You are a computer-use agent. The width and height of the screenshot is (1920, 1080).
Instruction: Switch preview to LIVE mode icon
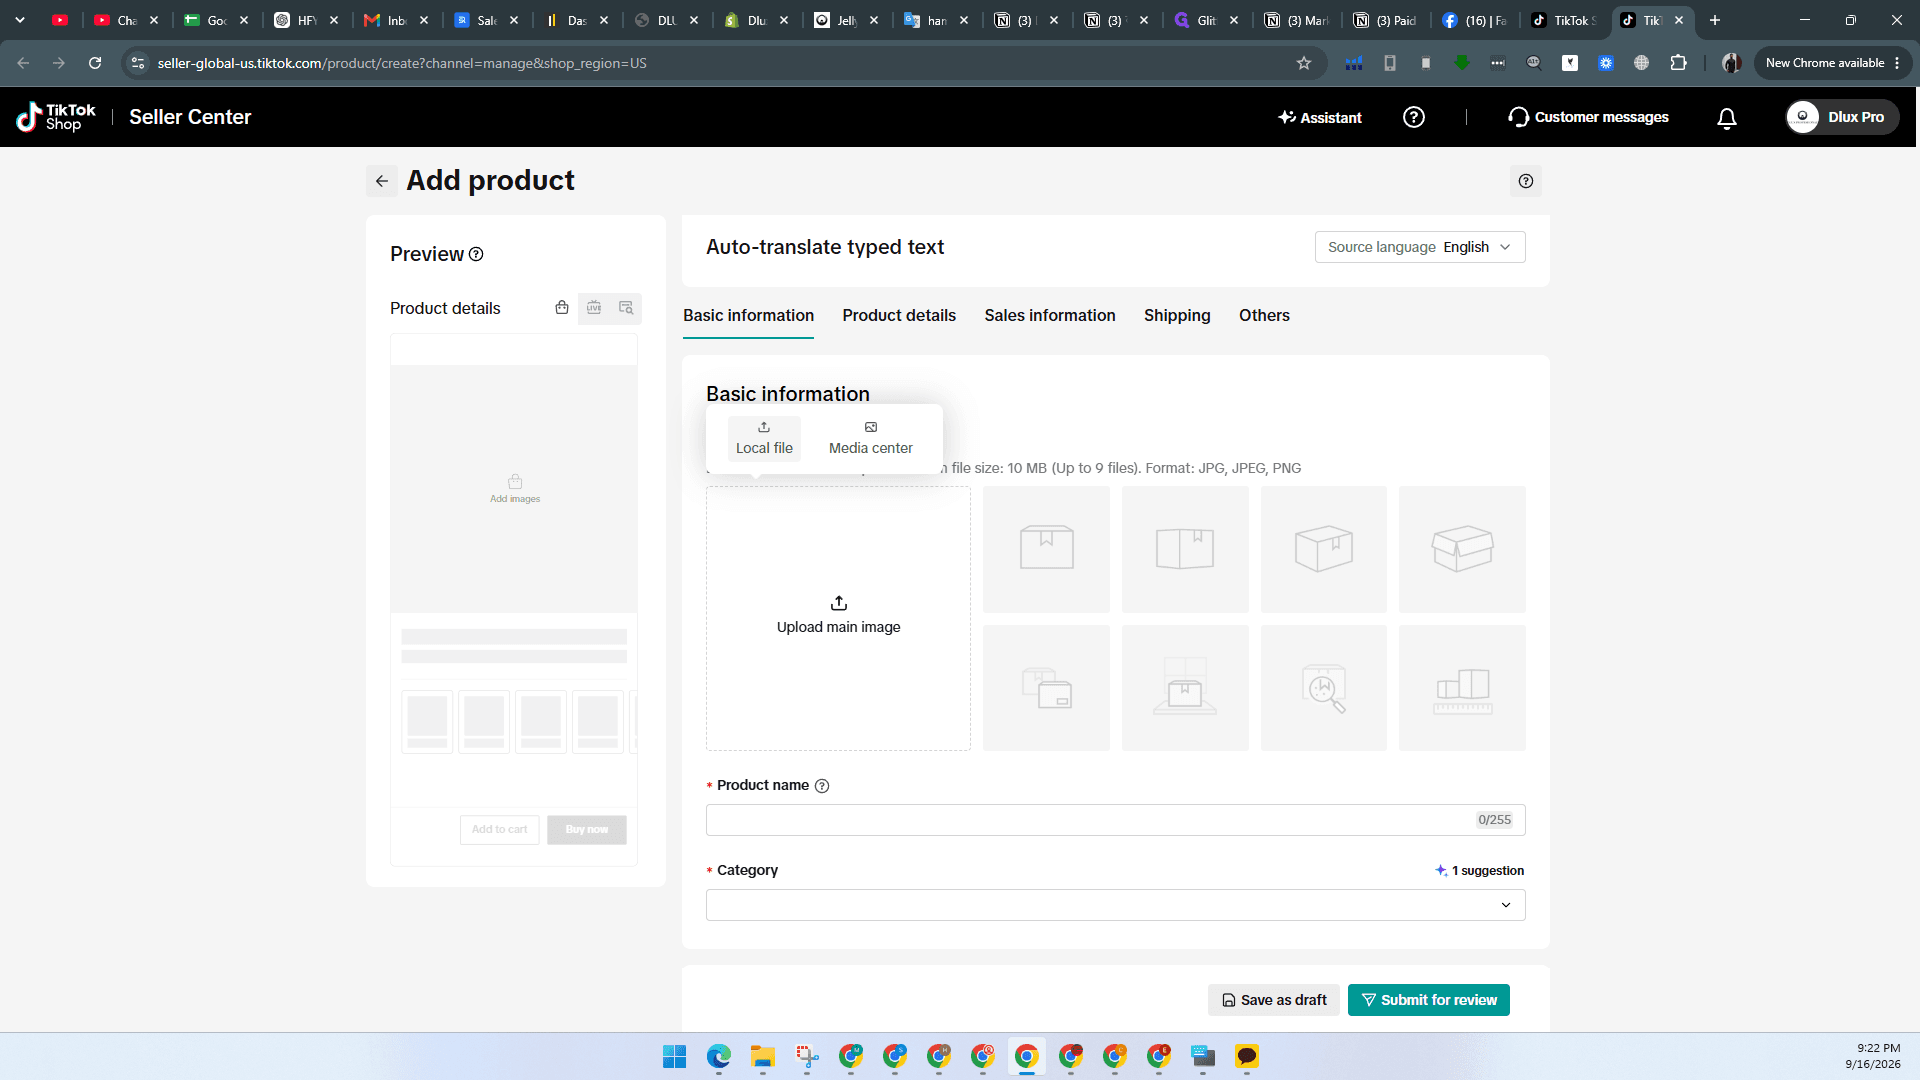pos(594,308)
